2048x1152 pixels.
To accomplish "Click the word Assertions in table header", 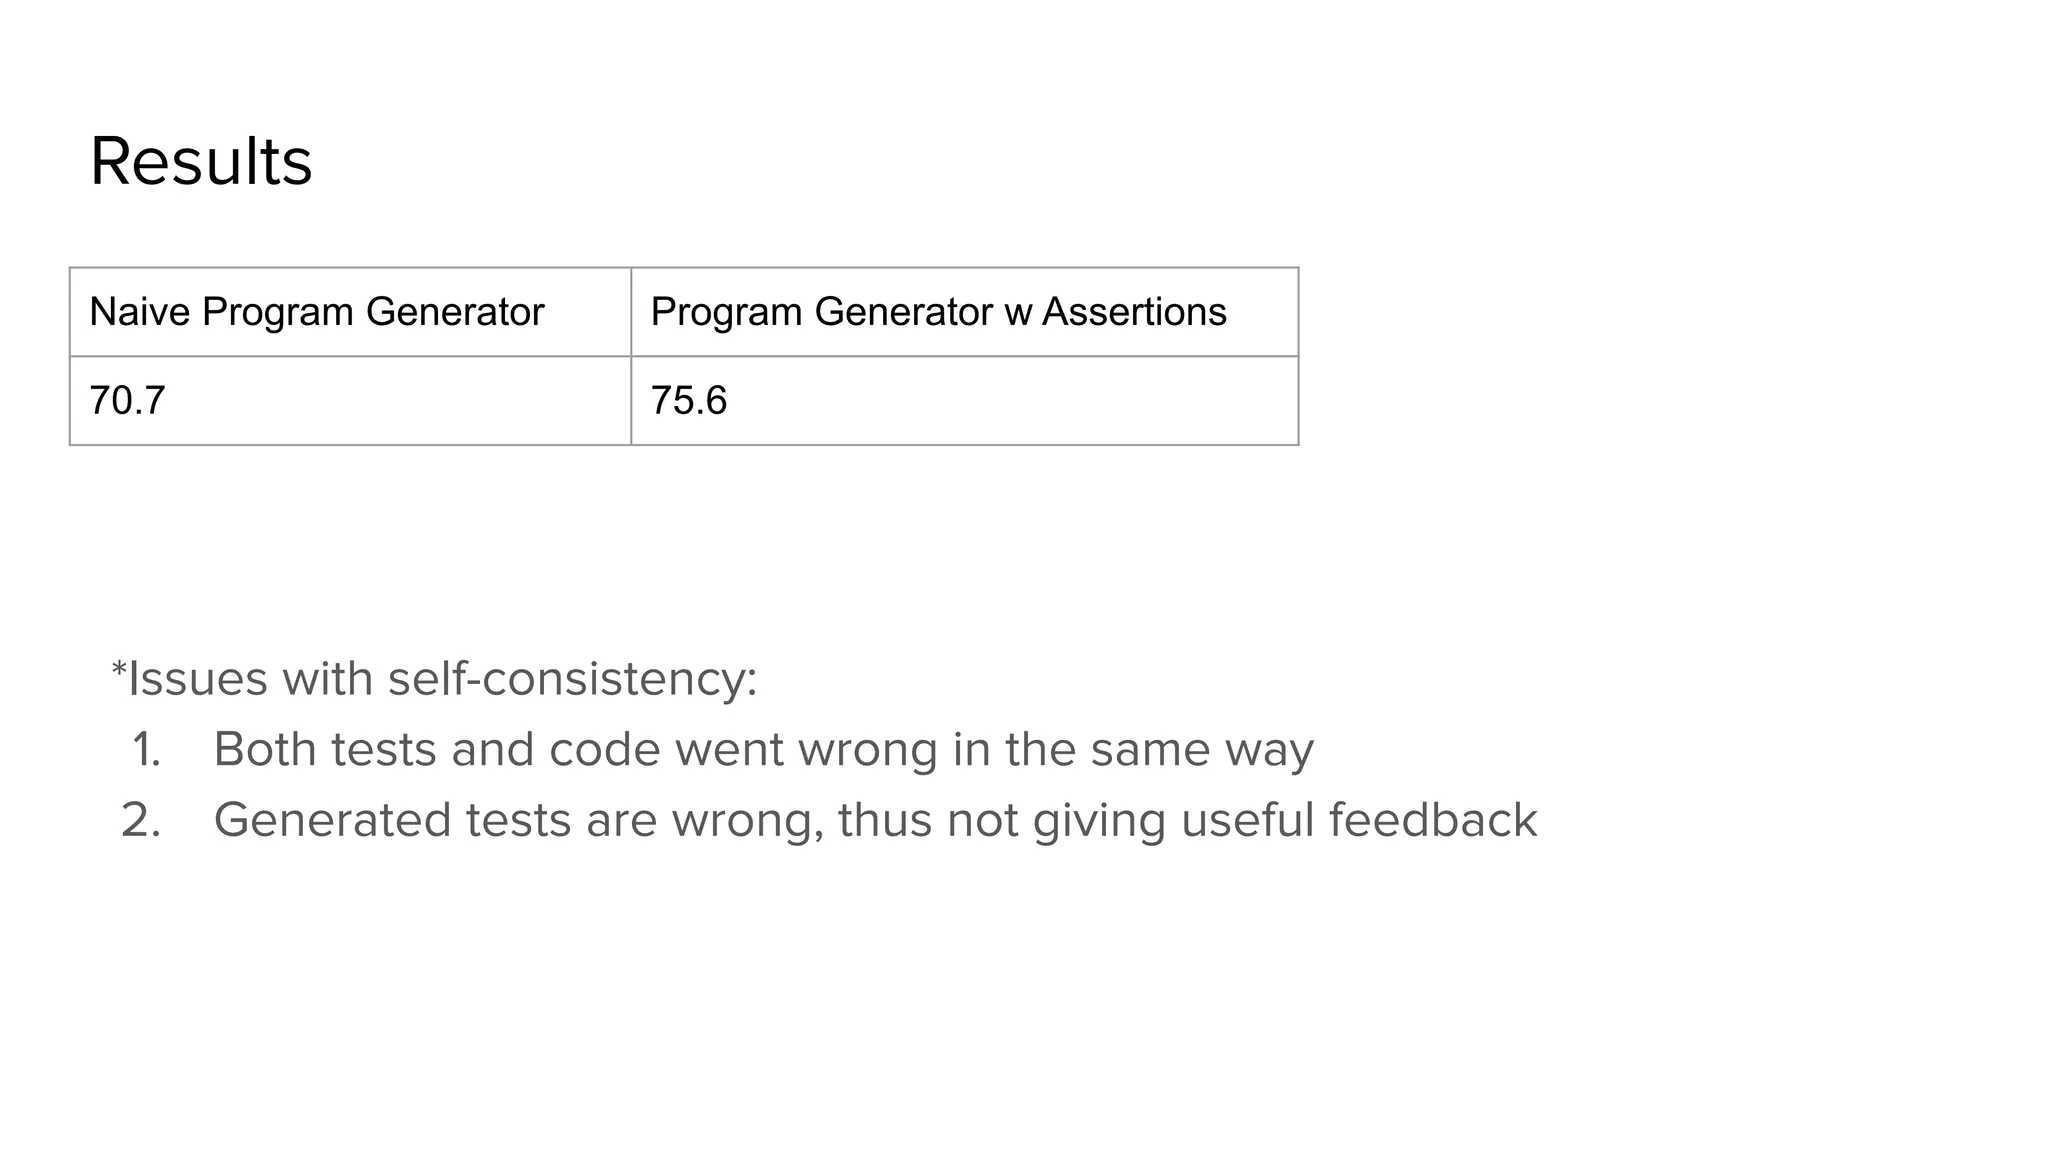I will point(1134,312).
